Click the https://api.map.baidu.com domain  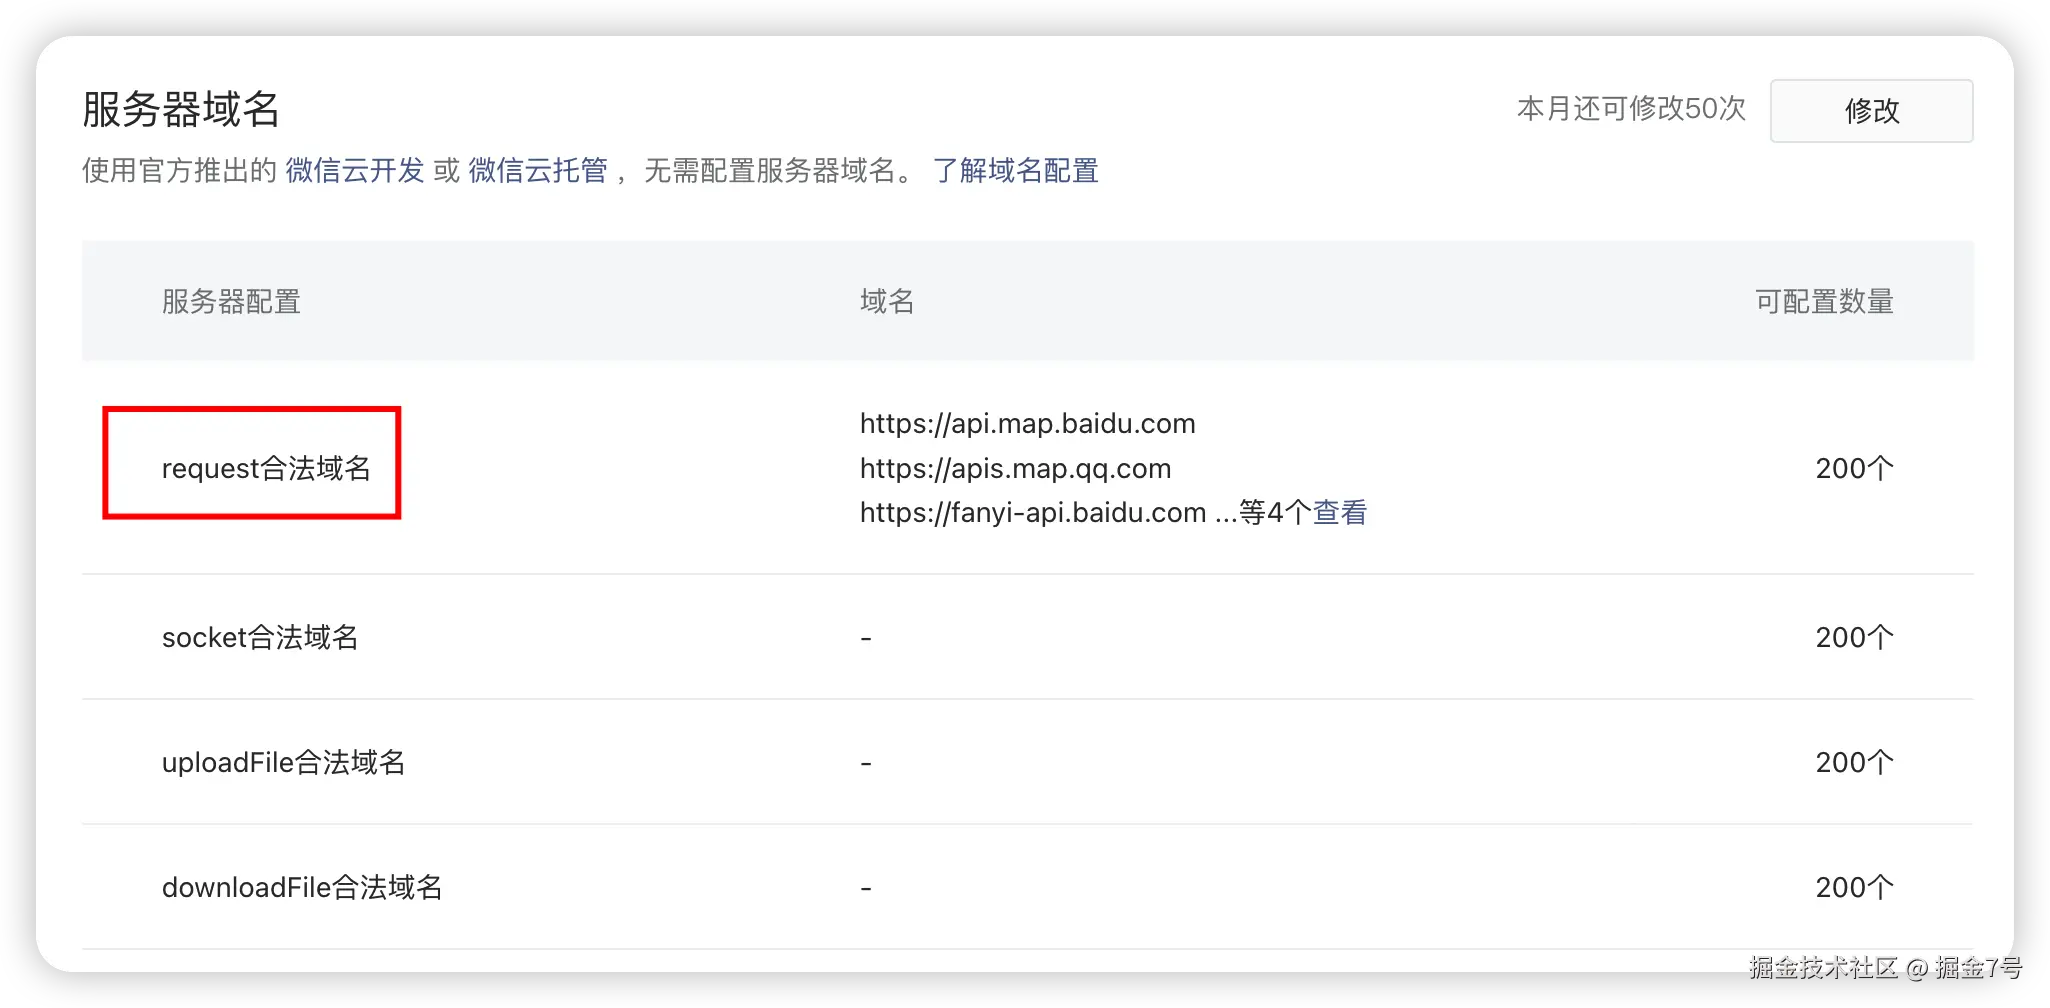point(1027,424)
